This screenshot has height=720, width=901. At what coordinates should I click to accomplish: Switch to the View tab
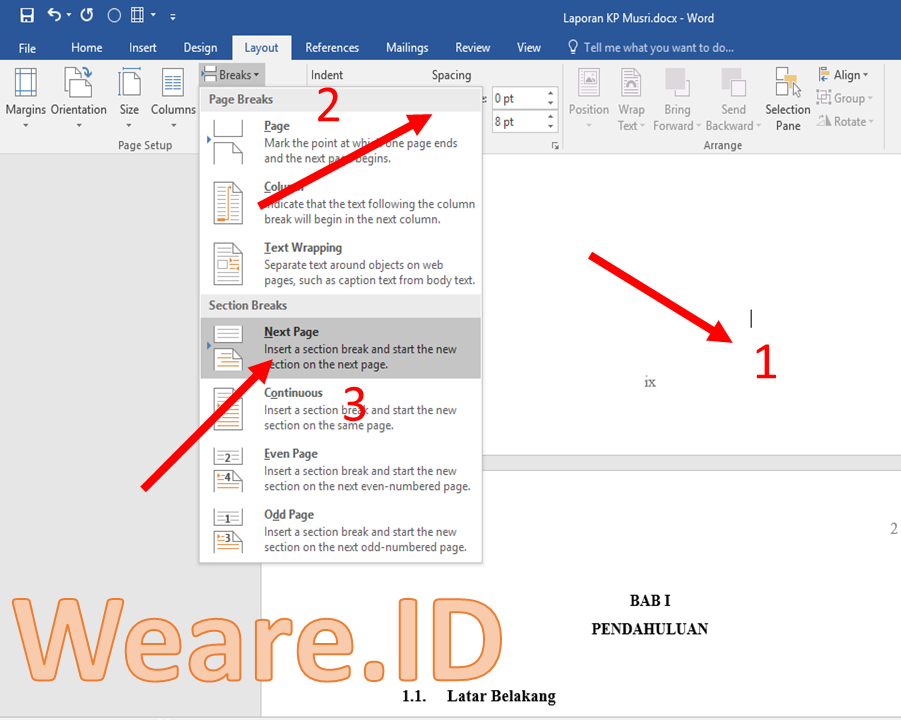(529, 48)
